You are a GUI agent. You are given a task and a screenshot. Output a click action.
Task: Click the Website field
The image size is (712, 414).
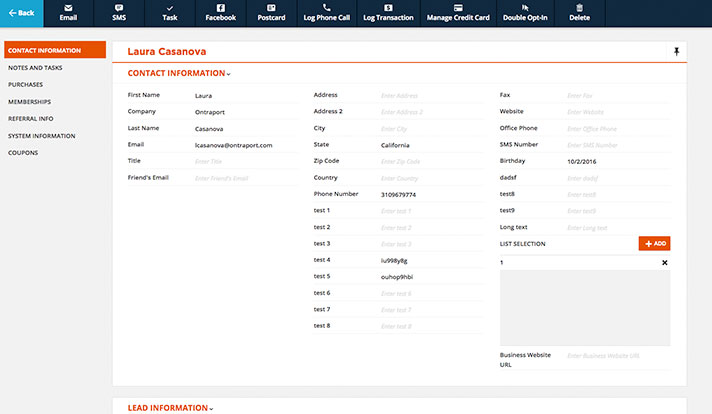click(x=618, y=112)
